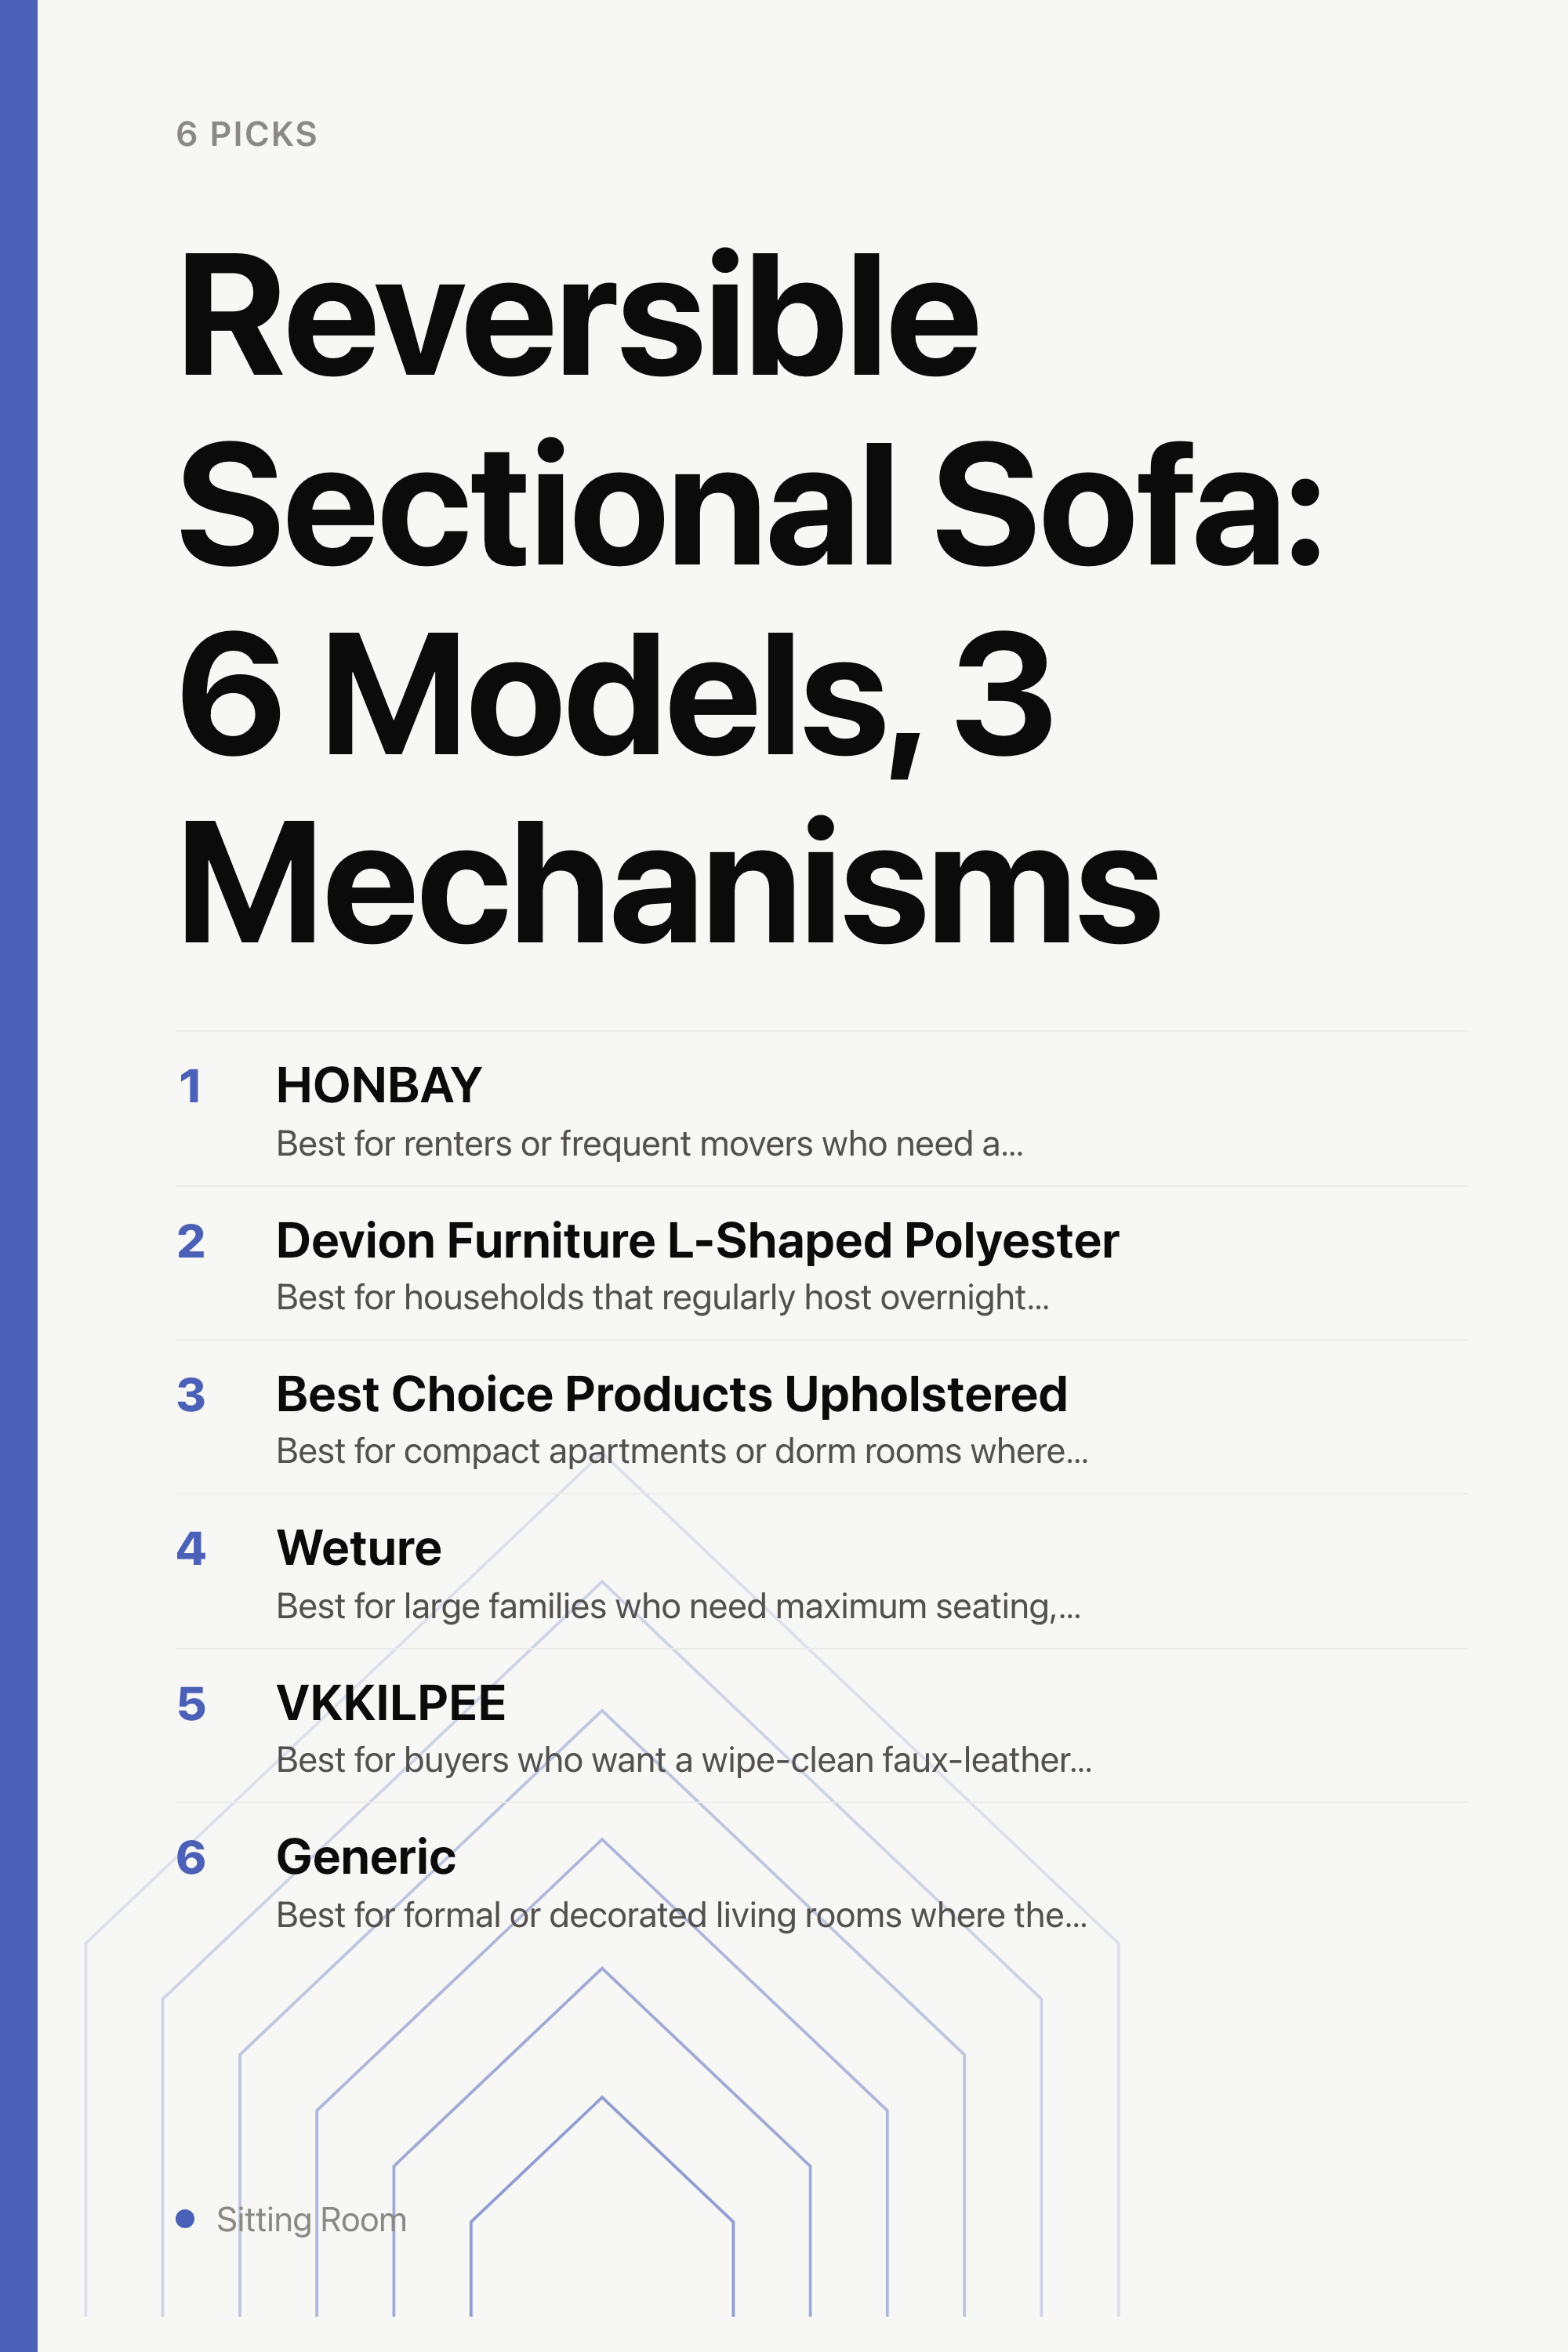Expand truncated text 'Best for renters or frequent movers'
Screen dimensions: 1568x2352
pos(650,1144)
